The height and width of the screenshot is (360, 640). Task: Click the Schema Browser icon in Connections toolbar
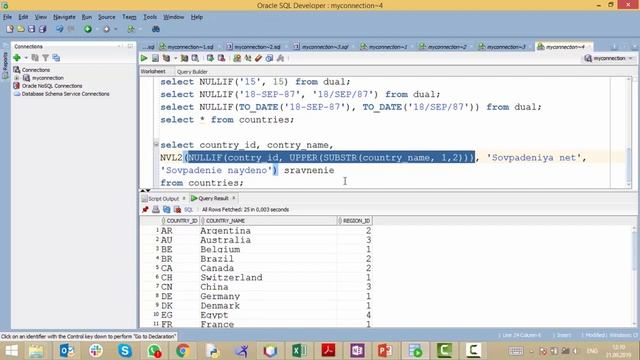(x=56, y=58)
